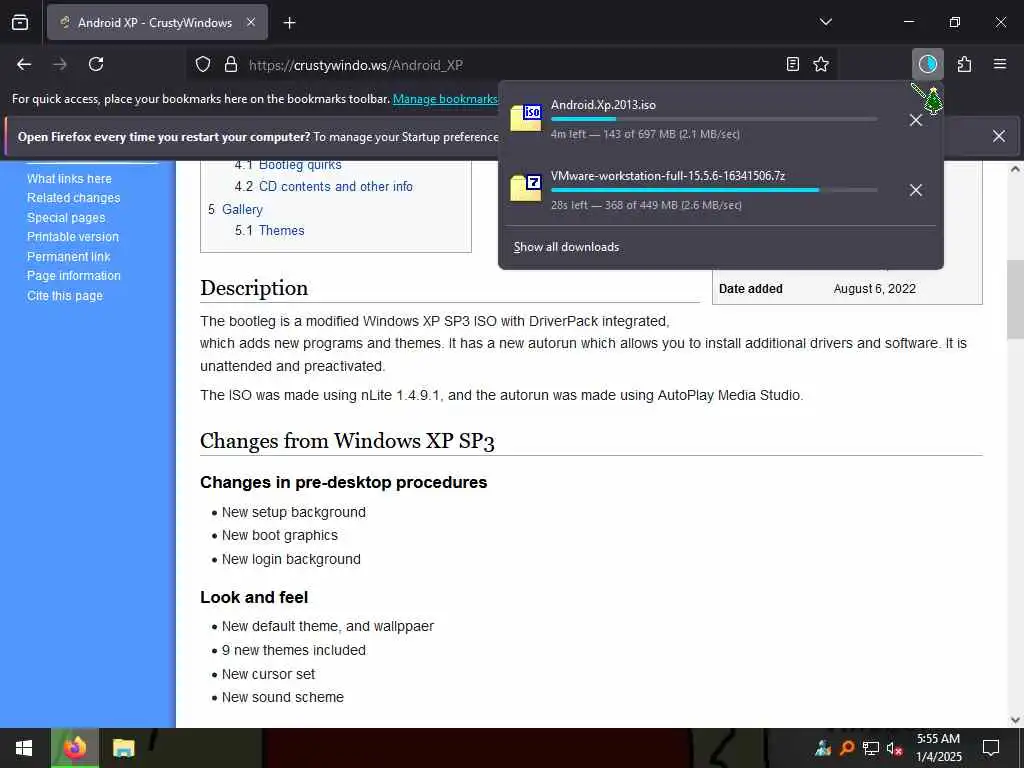Image resolution: width=1024 pixels, height=768 pixels.
Task: Open Permanent link in sidebar
Action: pyautogui.click(x=69, y=256)
